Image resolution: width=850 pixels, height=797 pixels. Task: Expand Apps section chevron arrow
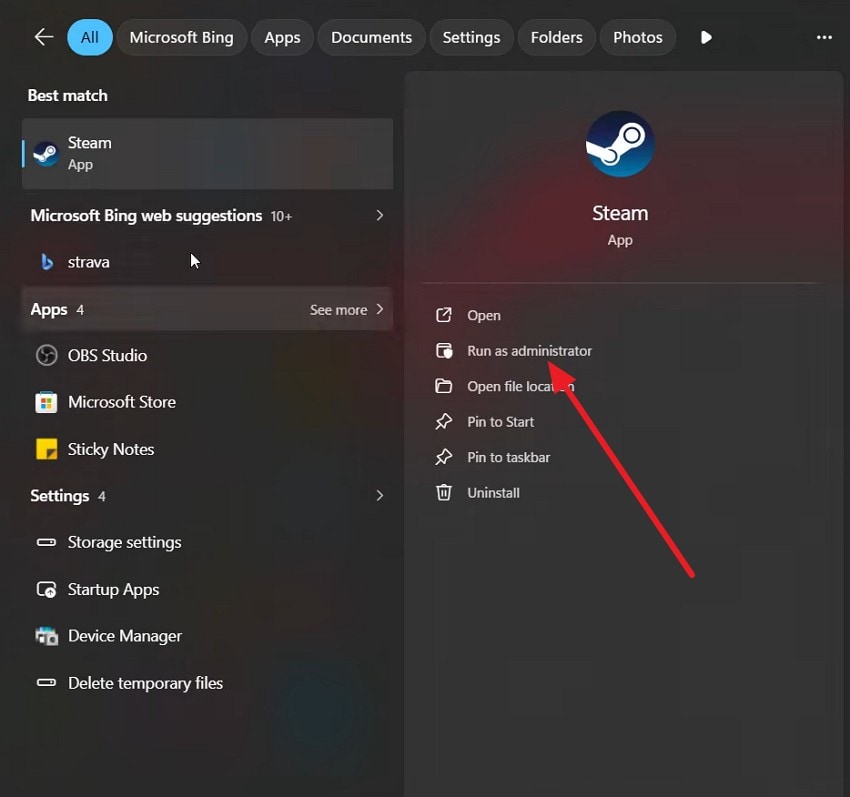[379, 309]
